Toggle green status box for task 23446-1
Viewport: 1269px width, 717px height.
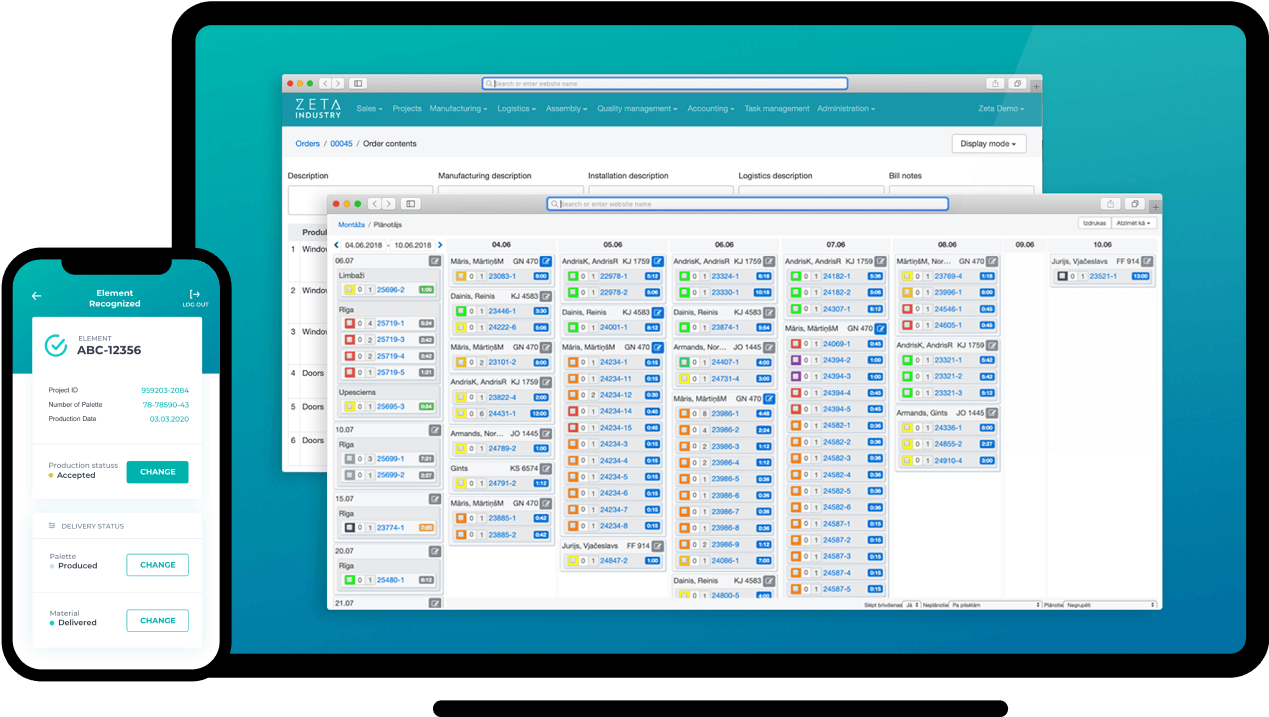(462, 311)
